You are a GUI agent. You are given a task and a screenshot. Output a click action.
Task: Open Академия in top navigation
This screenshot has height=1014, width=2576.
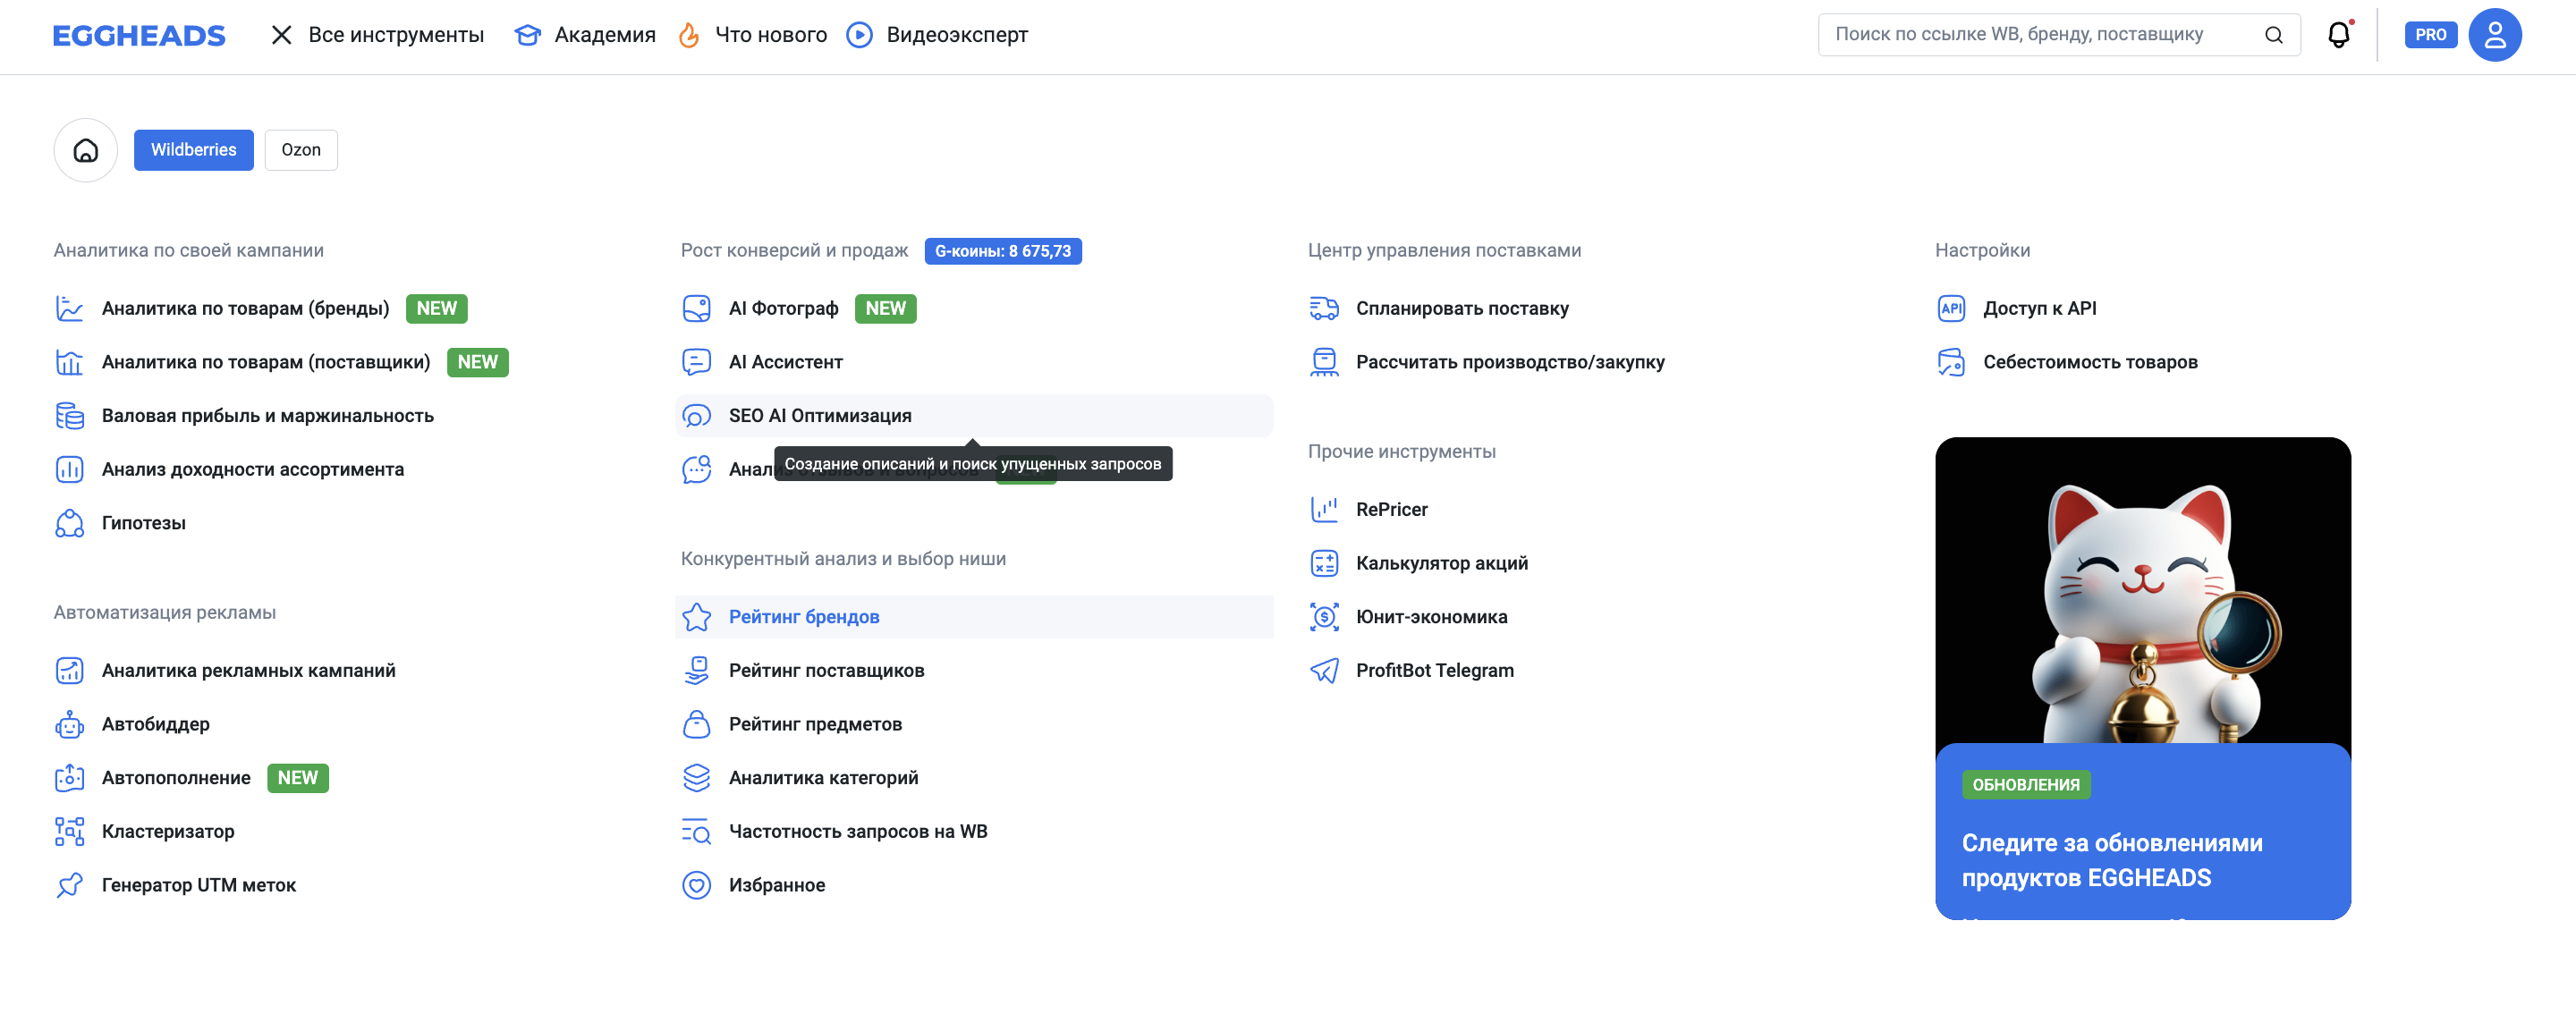click(605, 35)
